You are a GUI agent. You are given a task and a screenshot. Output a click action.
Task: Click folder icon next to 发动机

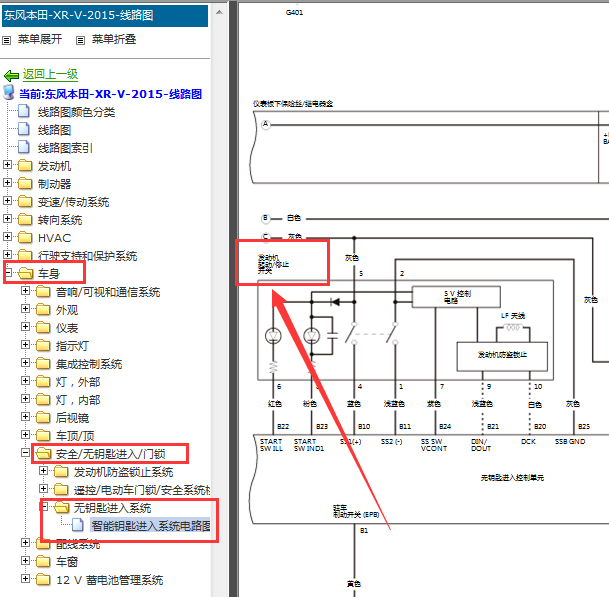(25, 165)
